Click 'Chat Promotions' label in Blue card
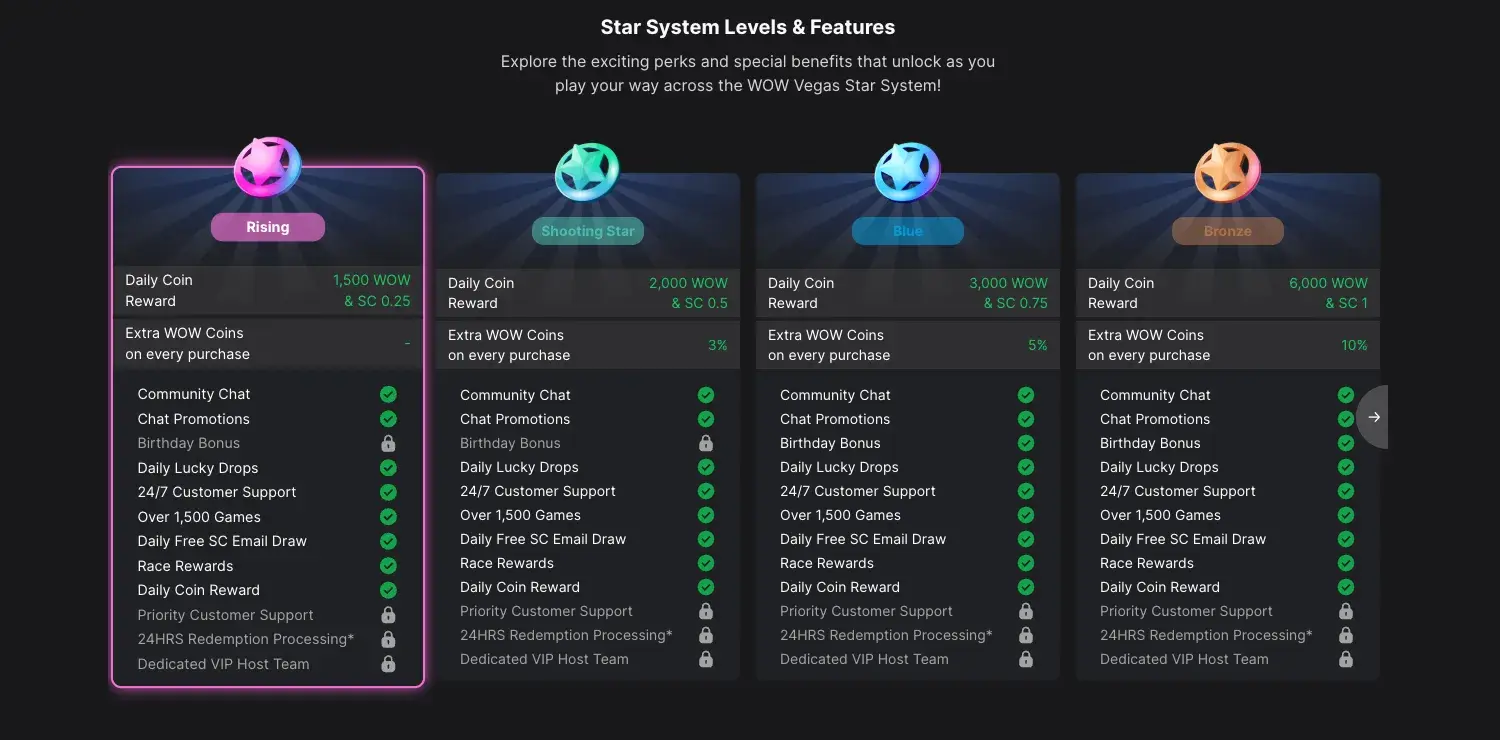 click(835, 419)
